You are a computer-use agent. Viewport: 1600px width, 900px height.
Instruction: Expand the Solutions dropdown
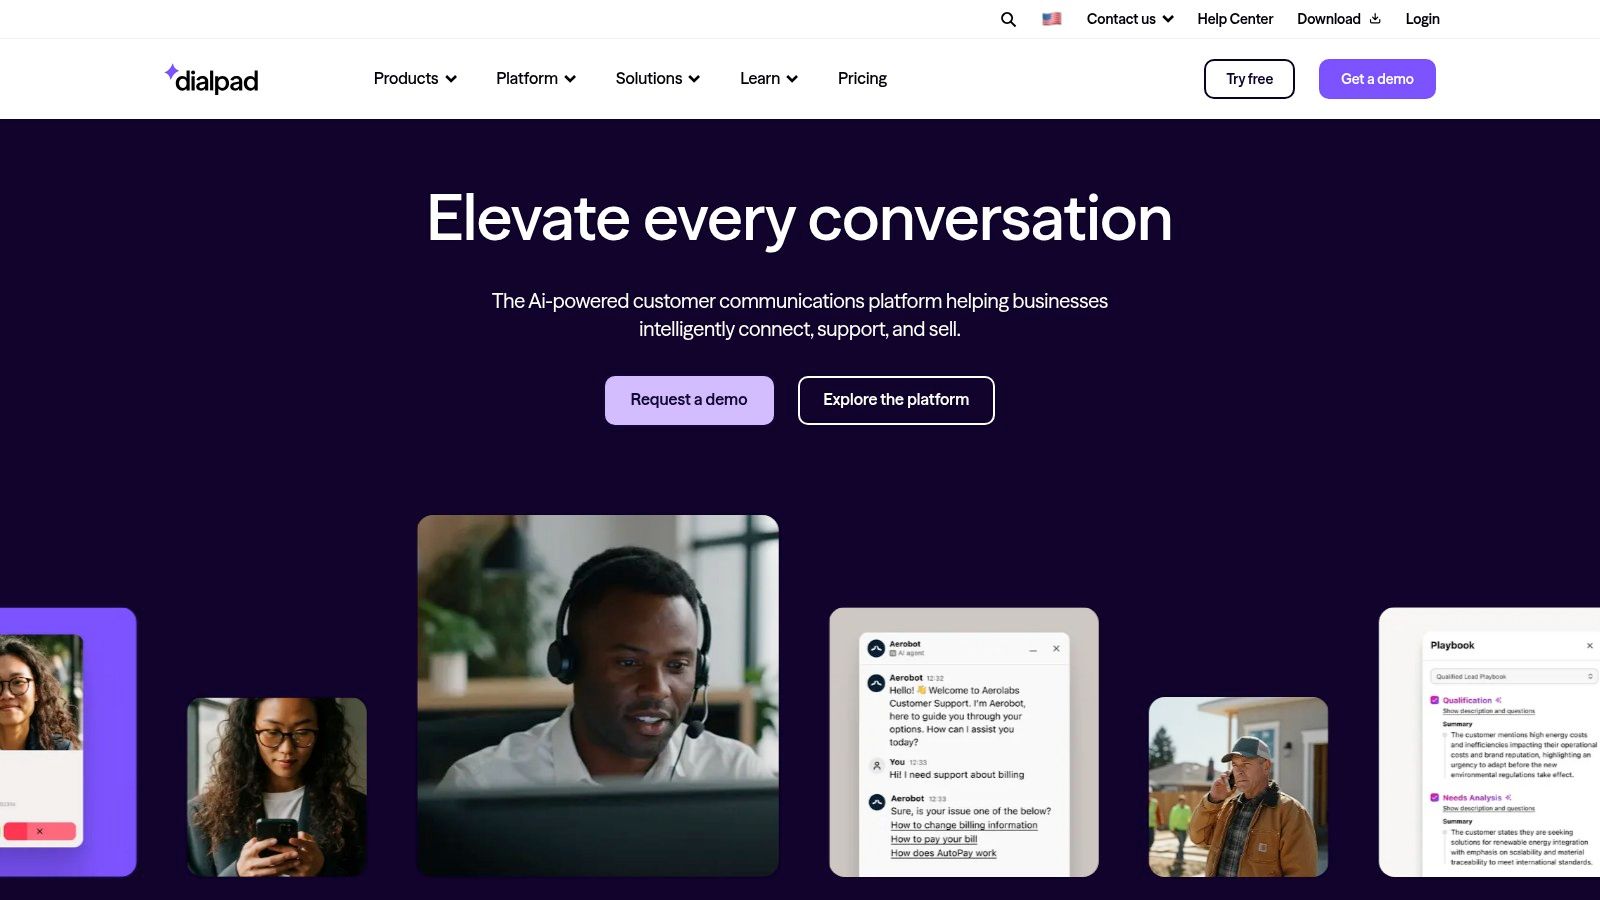tap(658, 79)
